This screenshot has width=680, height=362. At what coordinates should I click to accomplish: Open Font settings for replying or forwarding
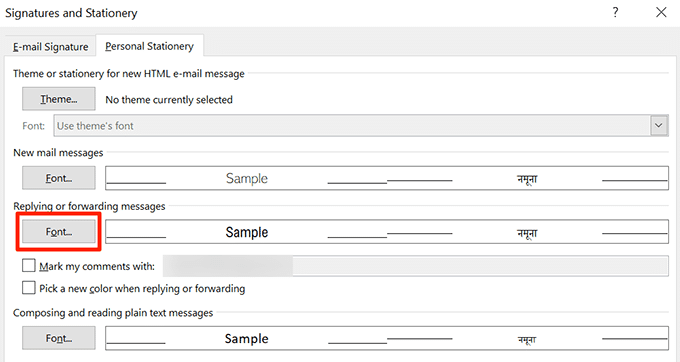tap(59, 232)
